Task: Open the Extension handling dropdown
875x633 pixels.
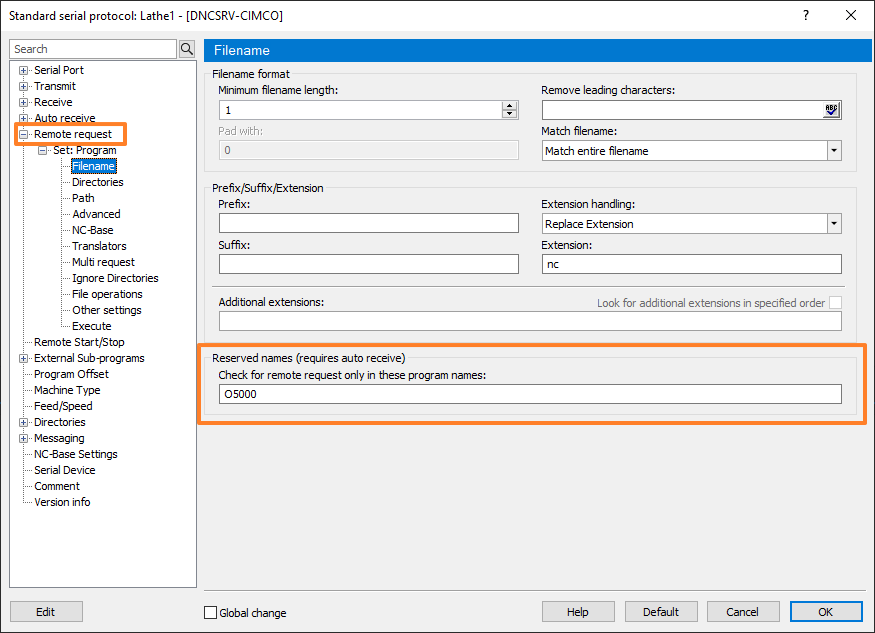Action: coord(834,224)
